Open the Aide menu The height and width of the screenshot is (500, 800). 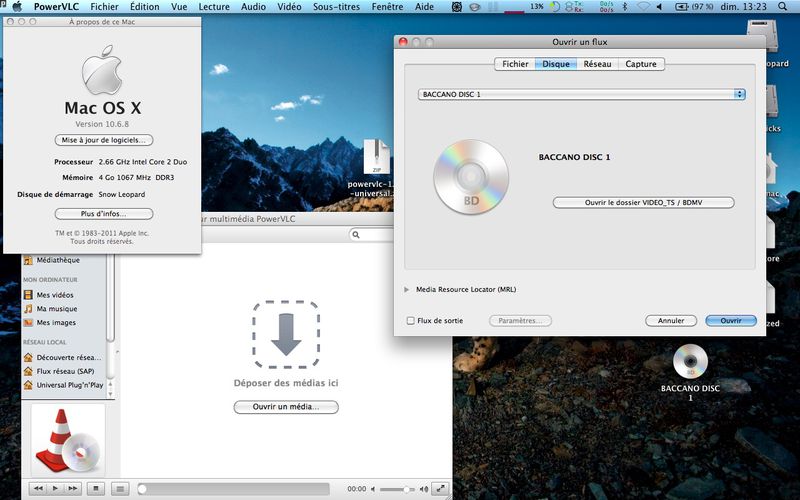pos(424,7)
